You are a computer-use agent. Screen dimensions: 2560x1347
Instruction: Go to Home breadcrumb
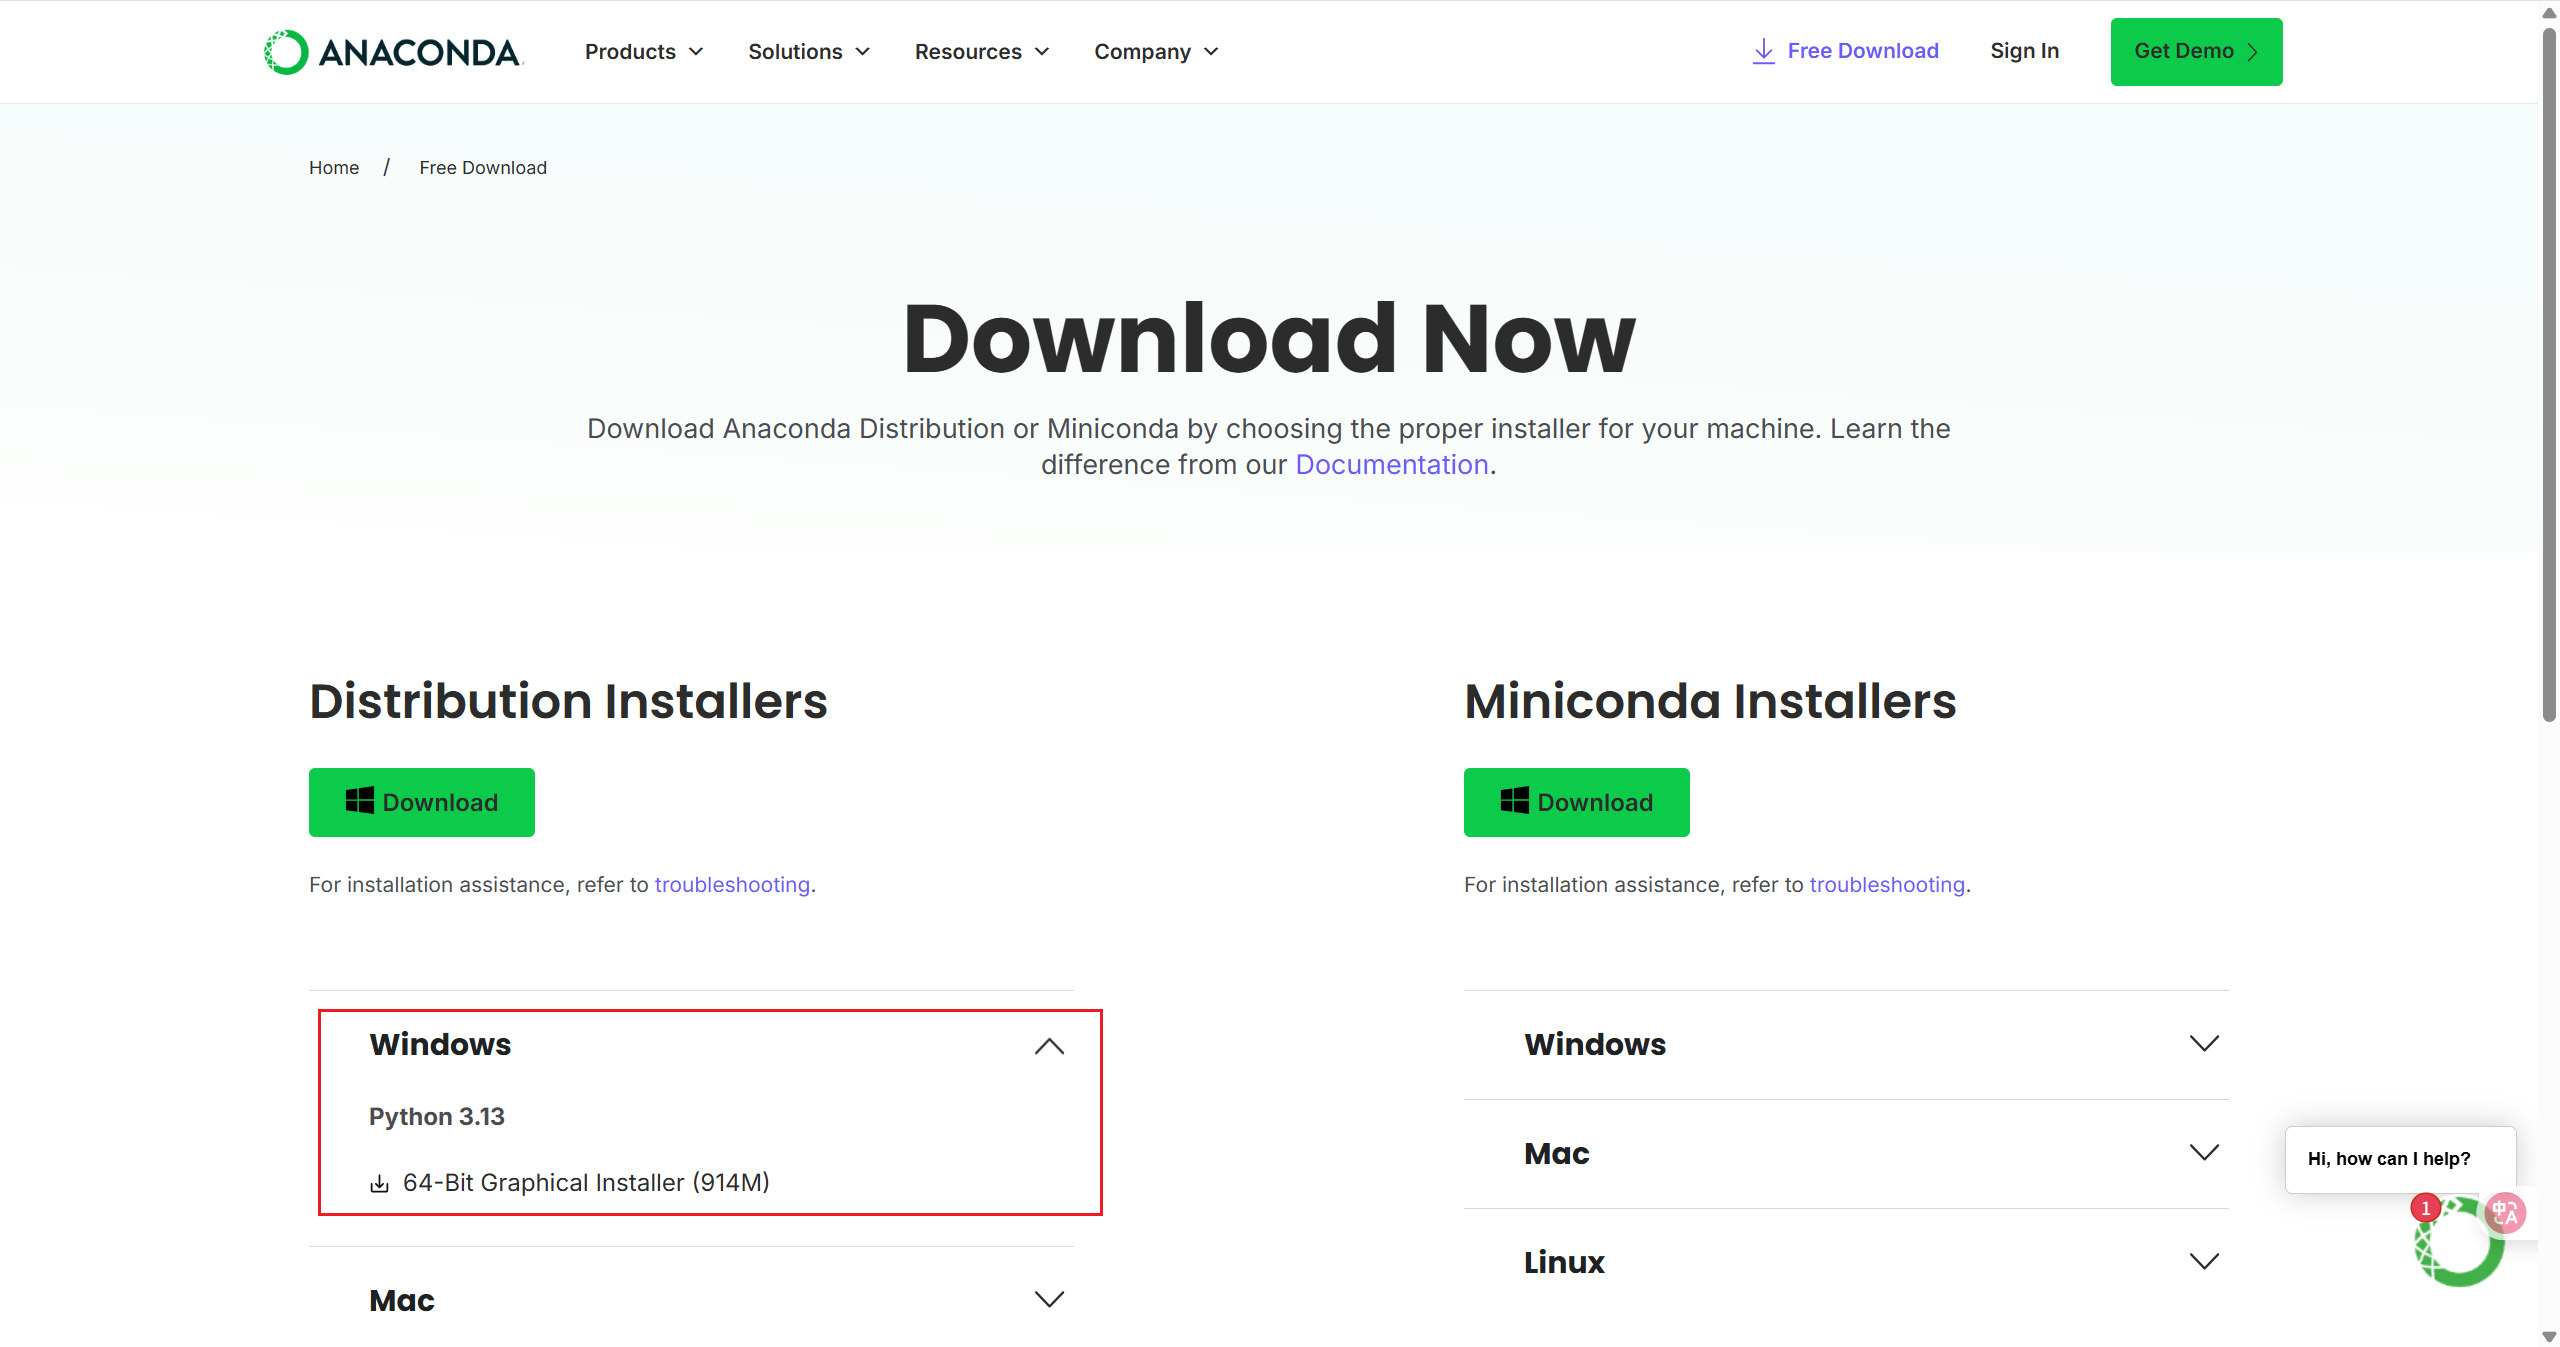tap(334, 168)
